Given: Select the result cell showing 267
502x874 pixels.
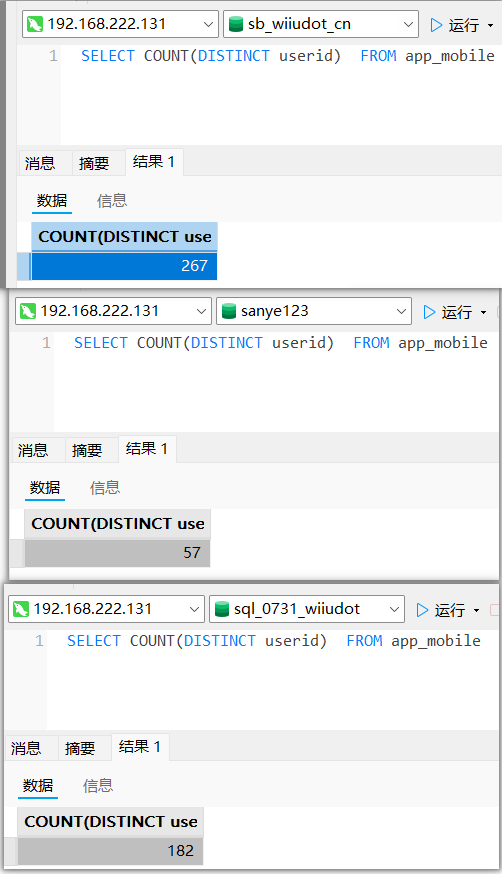Looking at the screenshot, I should (124, 266).
